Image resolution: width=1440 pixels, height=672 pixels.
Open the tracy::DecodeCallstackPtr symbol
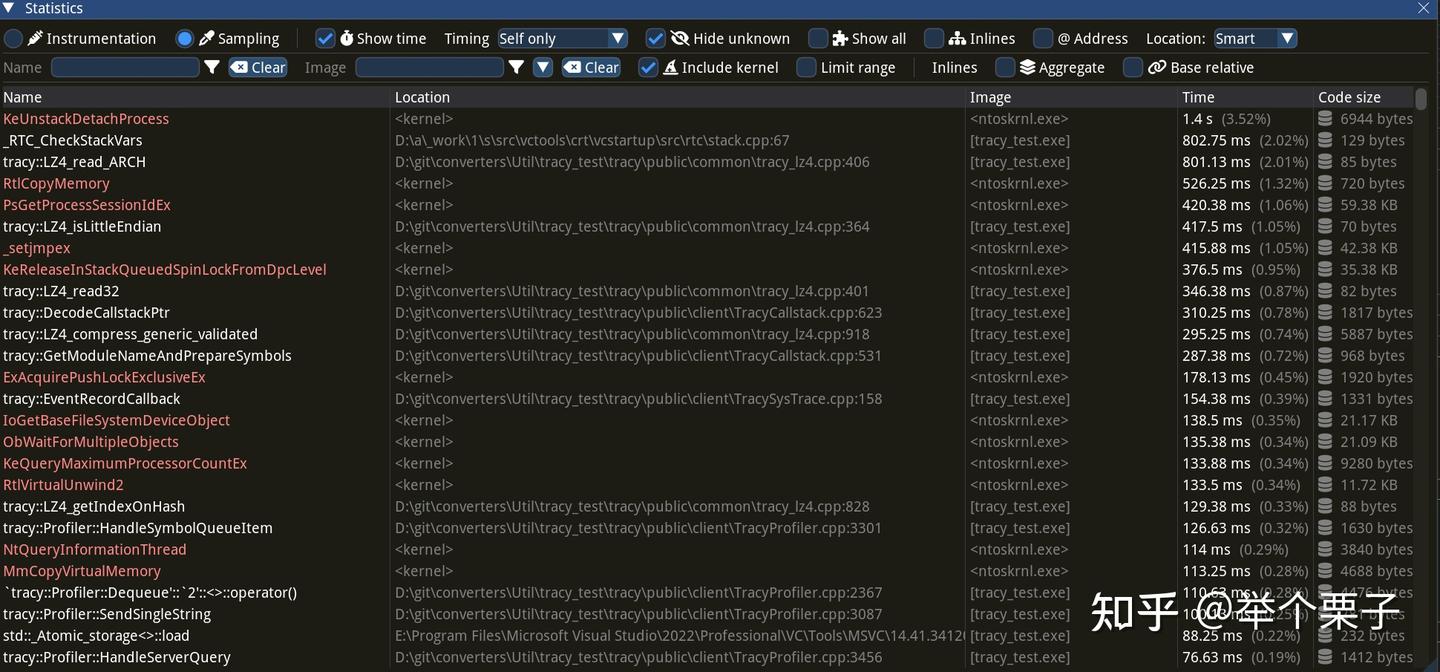click(x=86, y=313)
